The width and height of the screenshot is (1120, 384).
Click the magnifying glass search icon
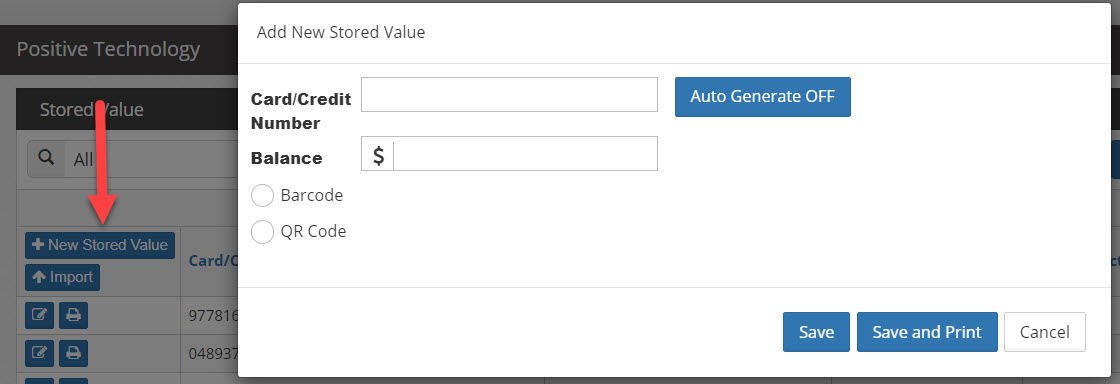(x=46, y=158)
